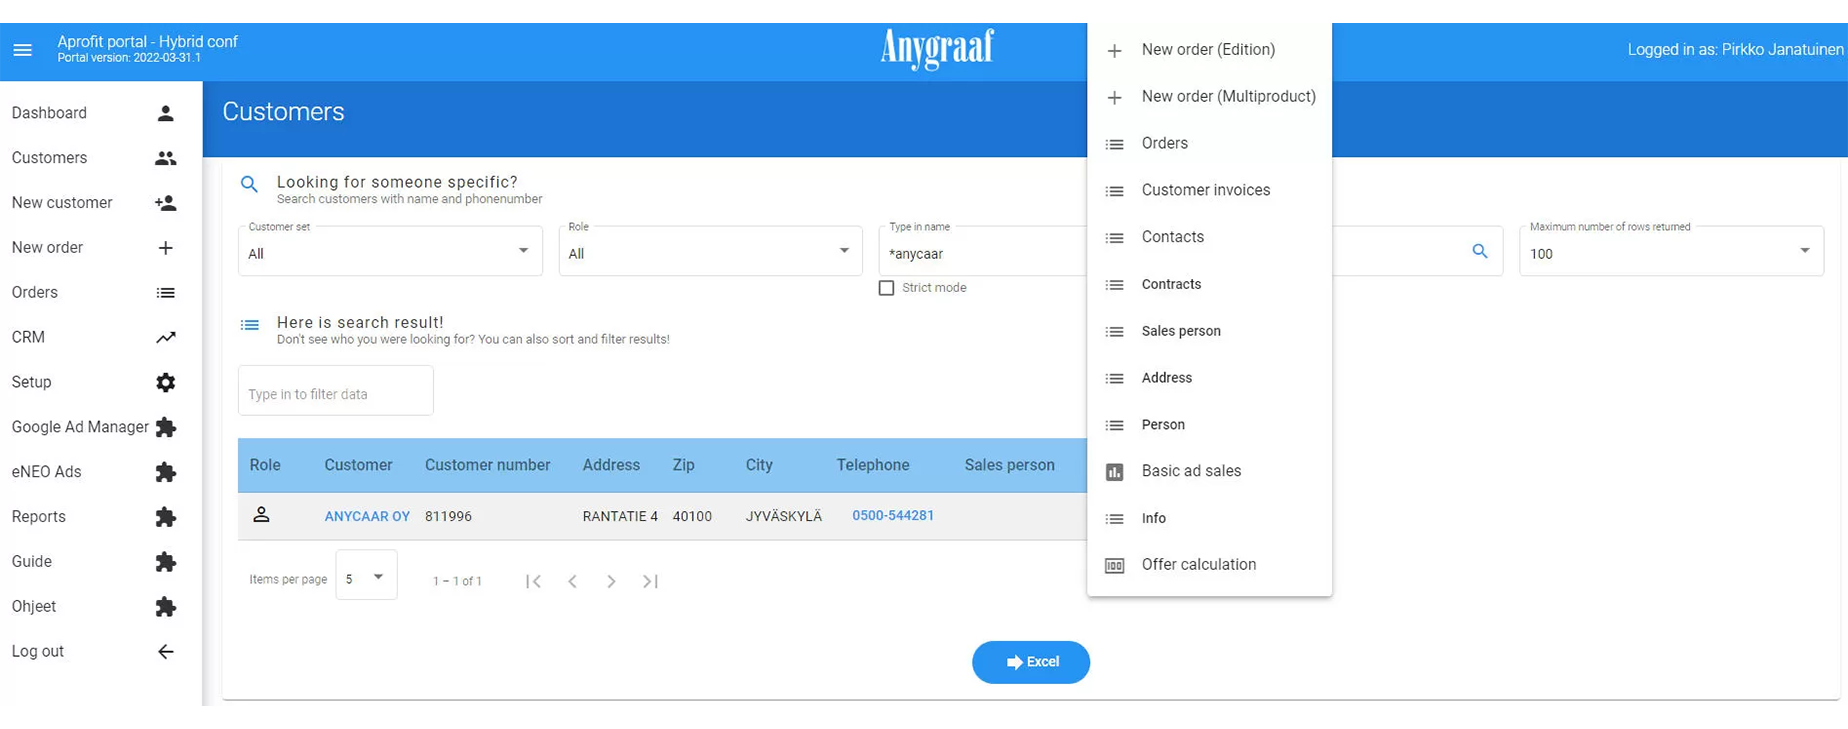Click the Google Ad Manager puzzle icon
The height and width of the screenshot is (729, 1848).
[x=166, y=427]
